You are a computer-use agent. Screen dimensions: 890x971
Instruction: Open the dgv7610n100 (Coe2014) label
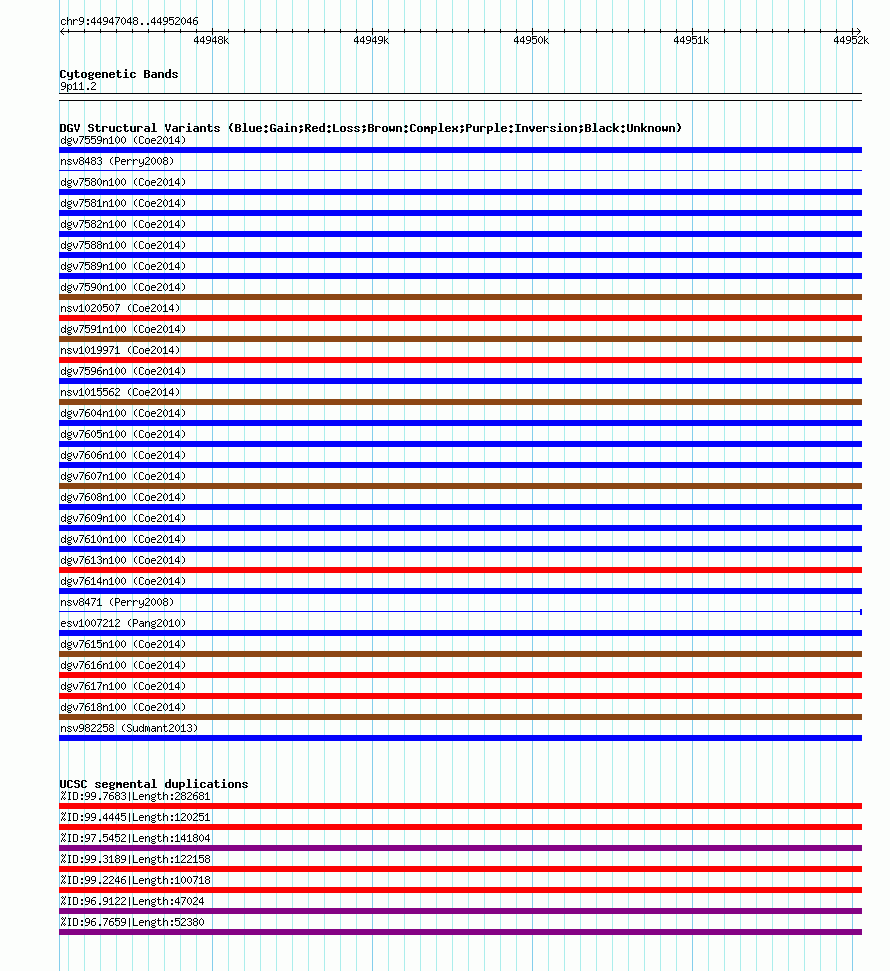[123, 541]
